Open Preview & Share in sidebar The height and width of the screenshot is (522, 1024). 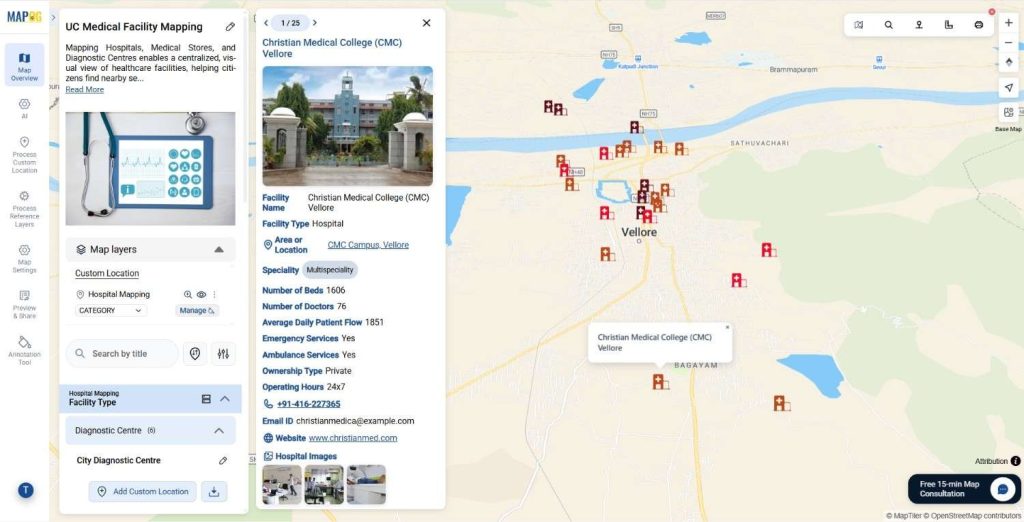(x=24, y=304)
